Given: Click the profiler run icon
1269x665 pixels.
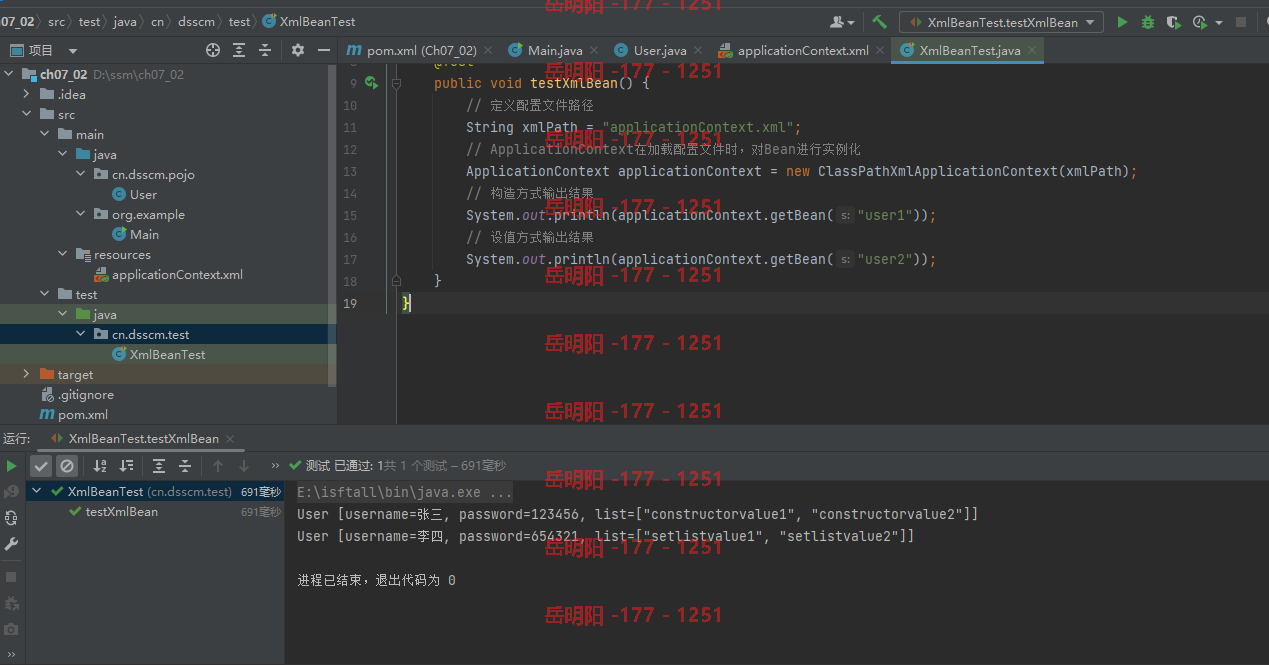Looking at the screenshot, I should click(x=1199, y=22).
